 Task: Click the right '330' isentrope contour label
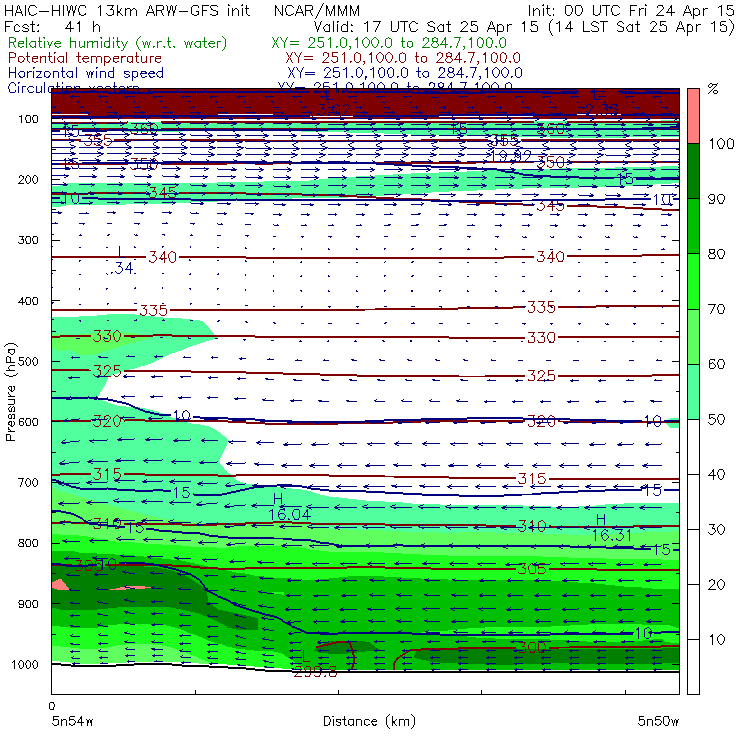click(x=541, y=338)
